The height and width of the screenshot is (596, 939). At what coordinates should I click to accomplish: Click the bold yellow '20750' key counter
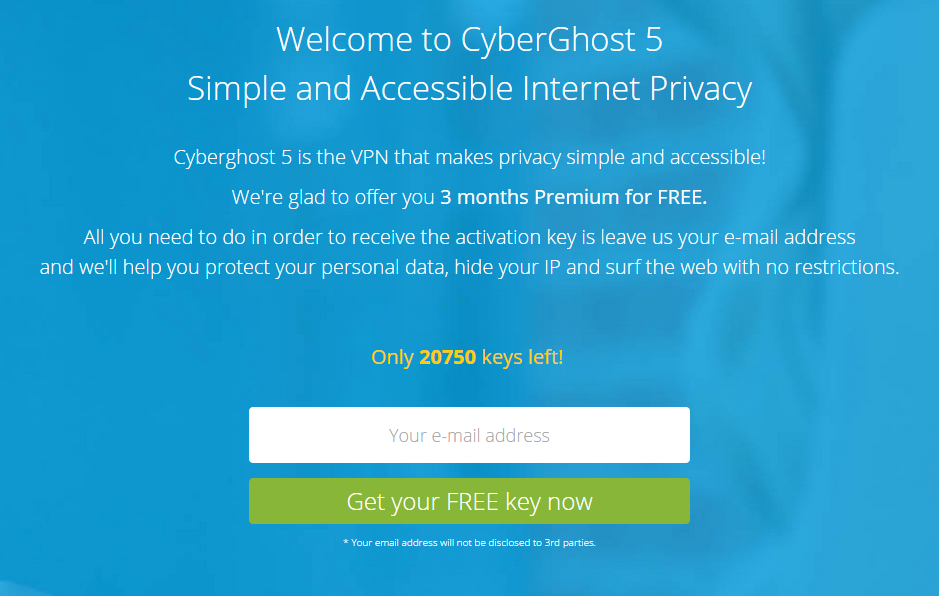pos(447,357)
